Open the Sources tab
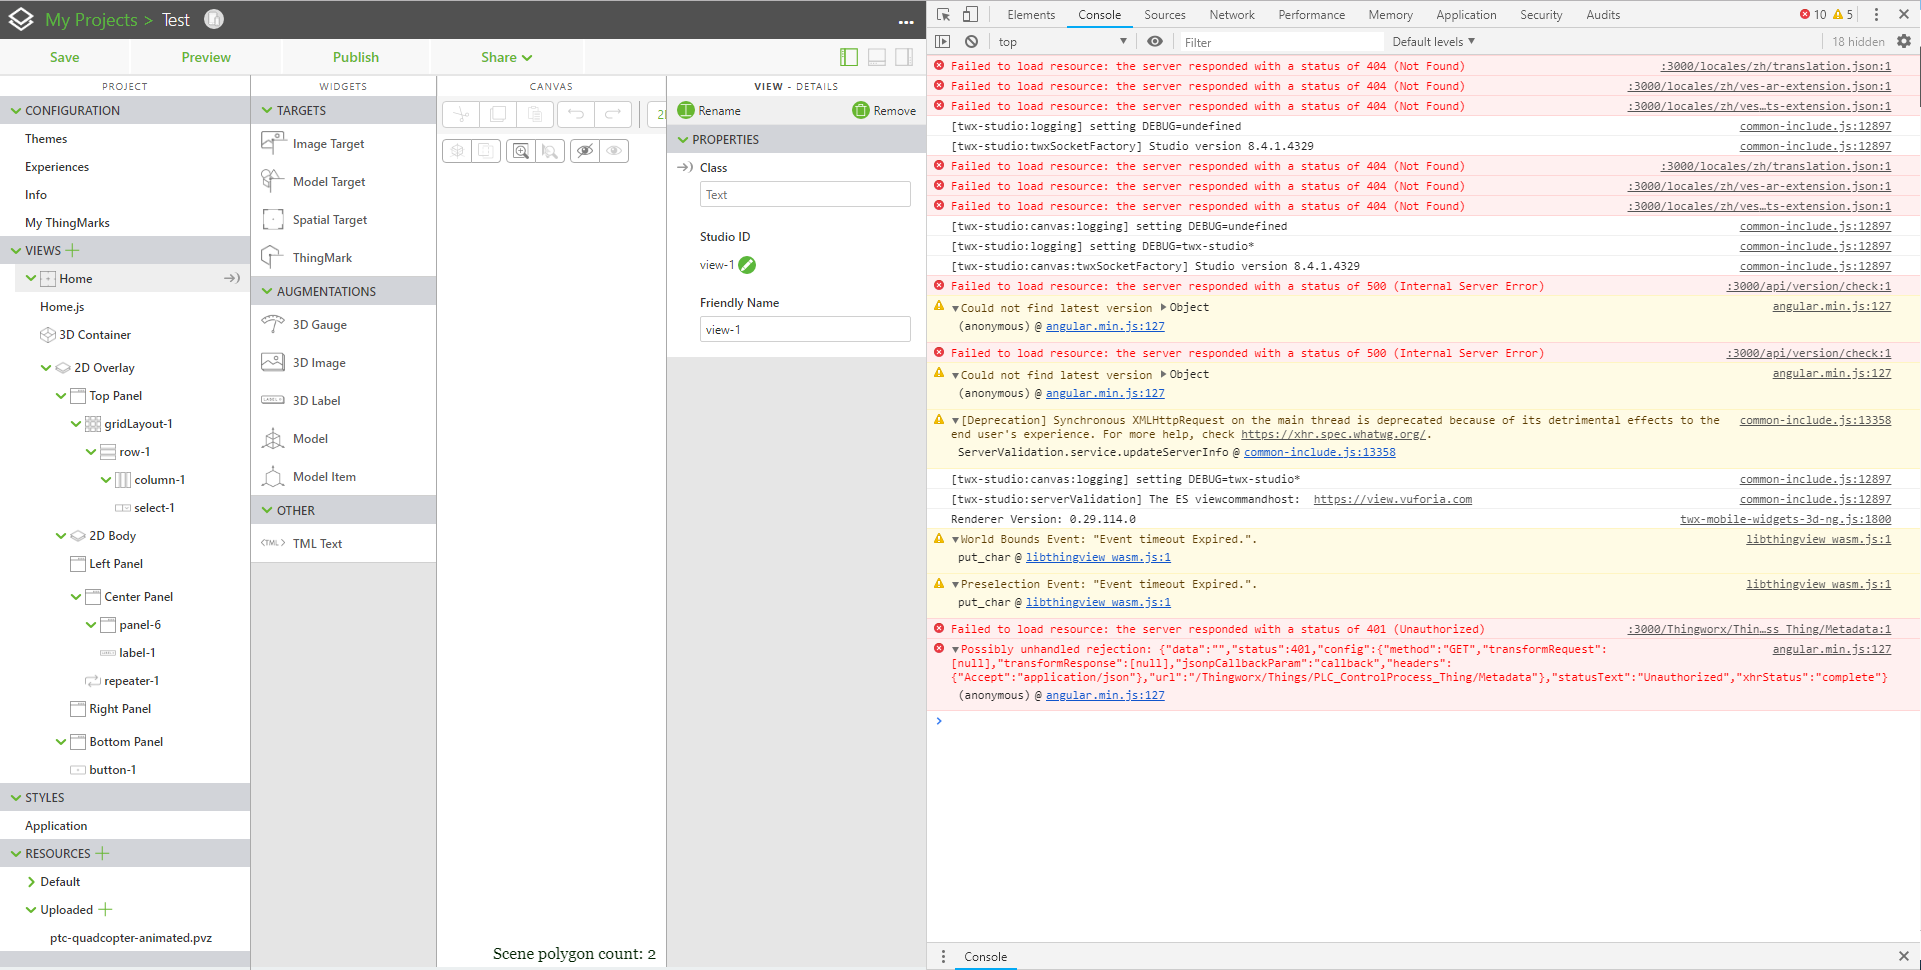This screenshot has width=1921, height=970. pyautogui.click(x=1164, y=14)
